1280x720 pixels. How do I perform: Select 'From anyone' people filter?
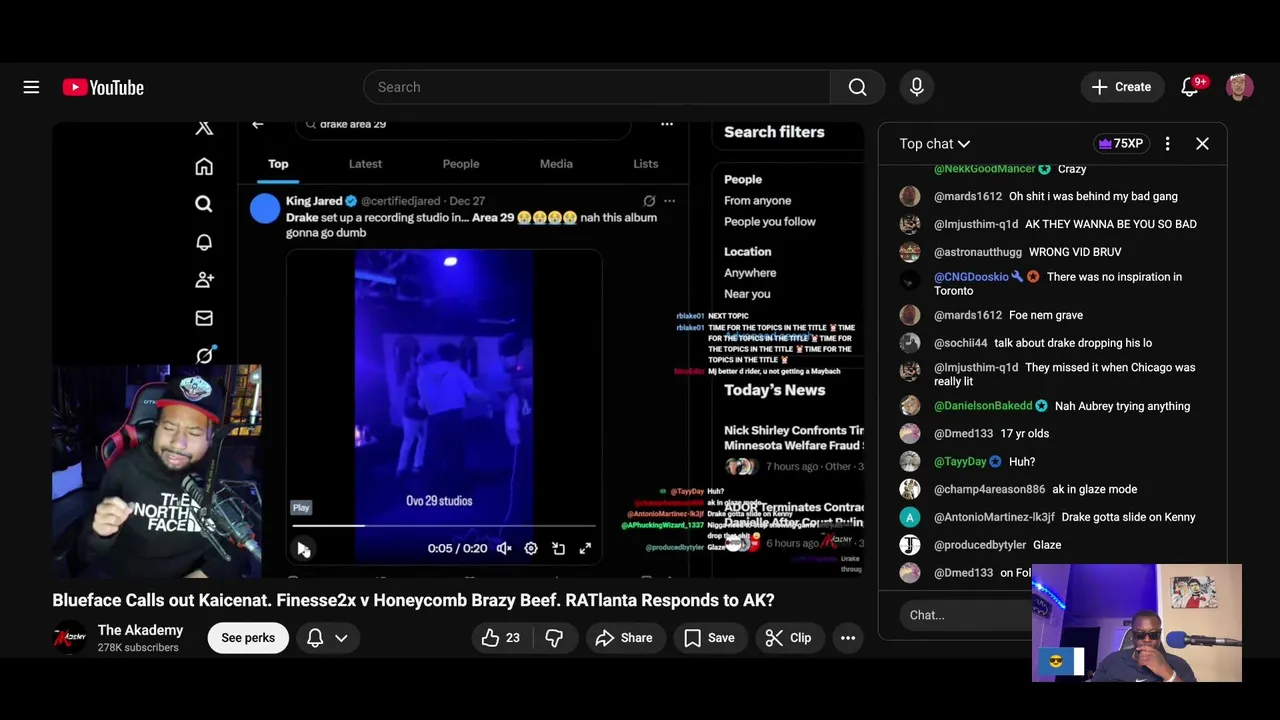[757, 201]
